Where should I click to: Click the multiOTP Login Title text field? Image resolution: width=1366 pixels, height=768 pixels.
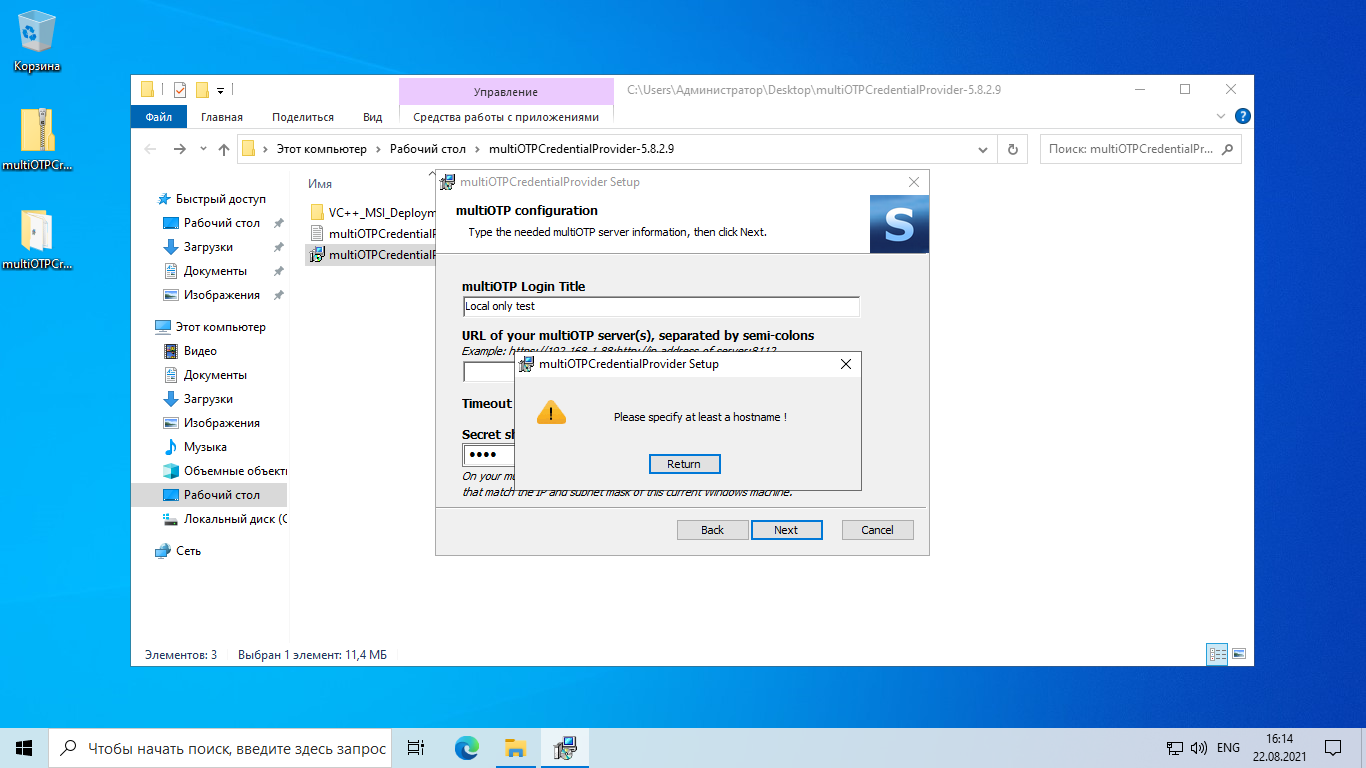coord(660,306)
